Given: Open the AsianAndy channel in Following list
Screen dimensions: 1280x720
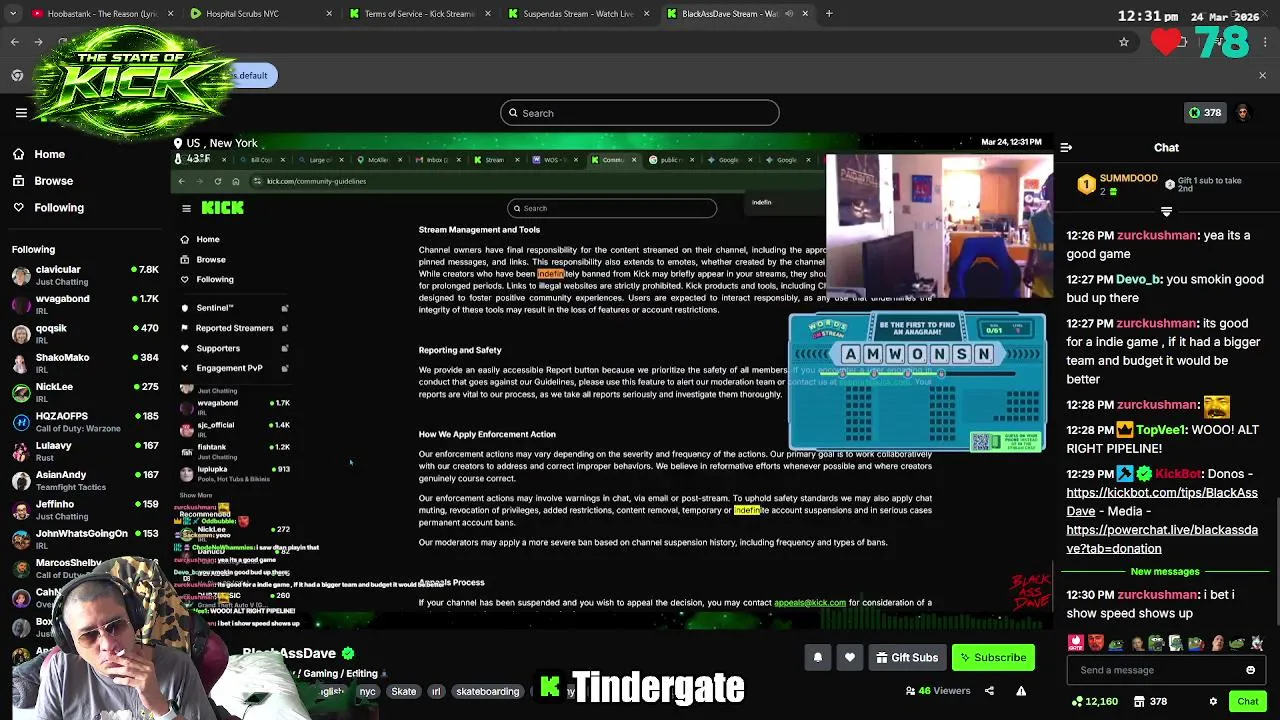Looking at the screenshot, I should pyautogui.click(x=85, y=480).
